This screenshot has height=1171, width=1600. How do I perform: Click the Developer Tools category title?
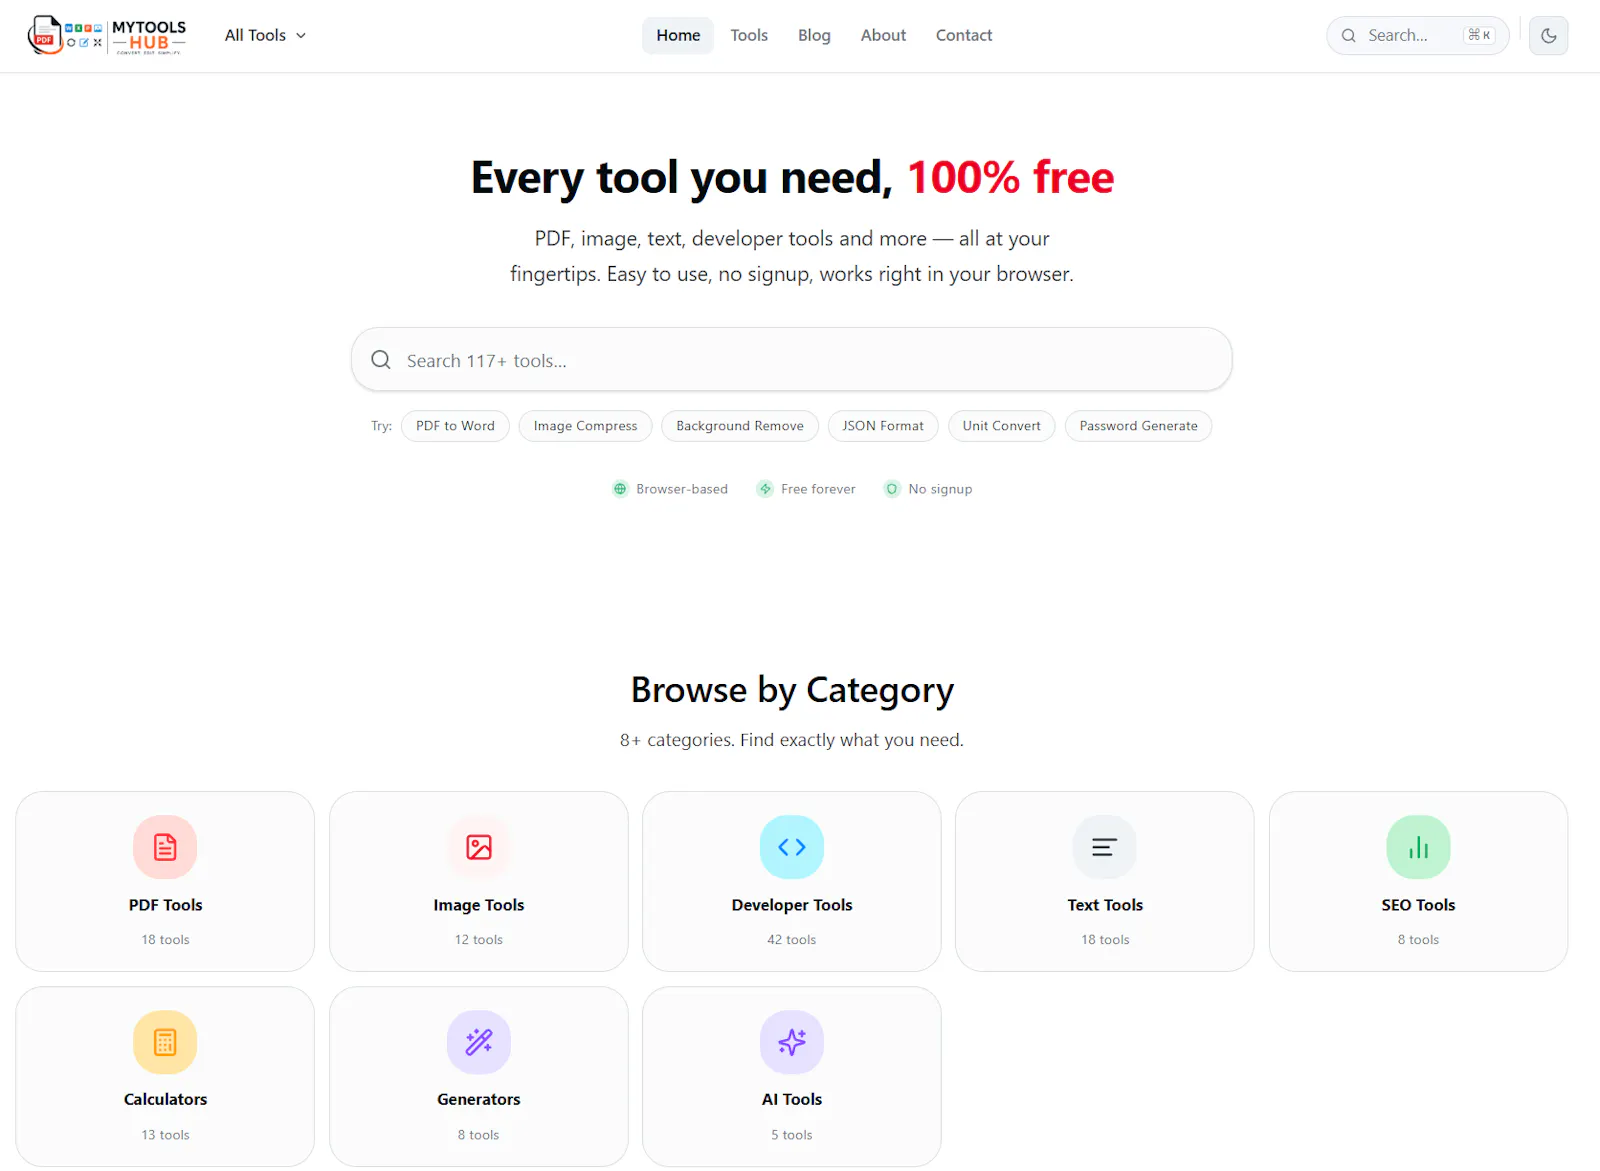point(792,905)
